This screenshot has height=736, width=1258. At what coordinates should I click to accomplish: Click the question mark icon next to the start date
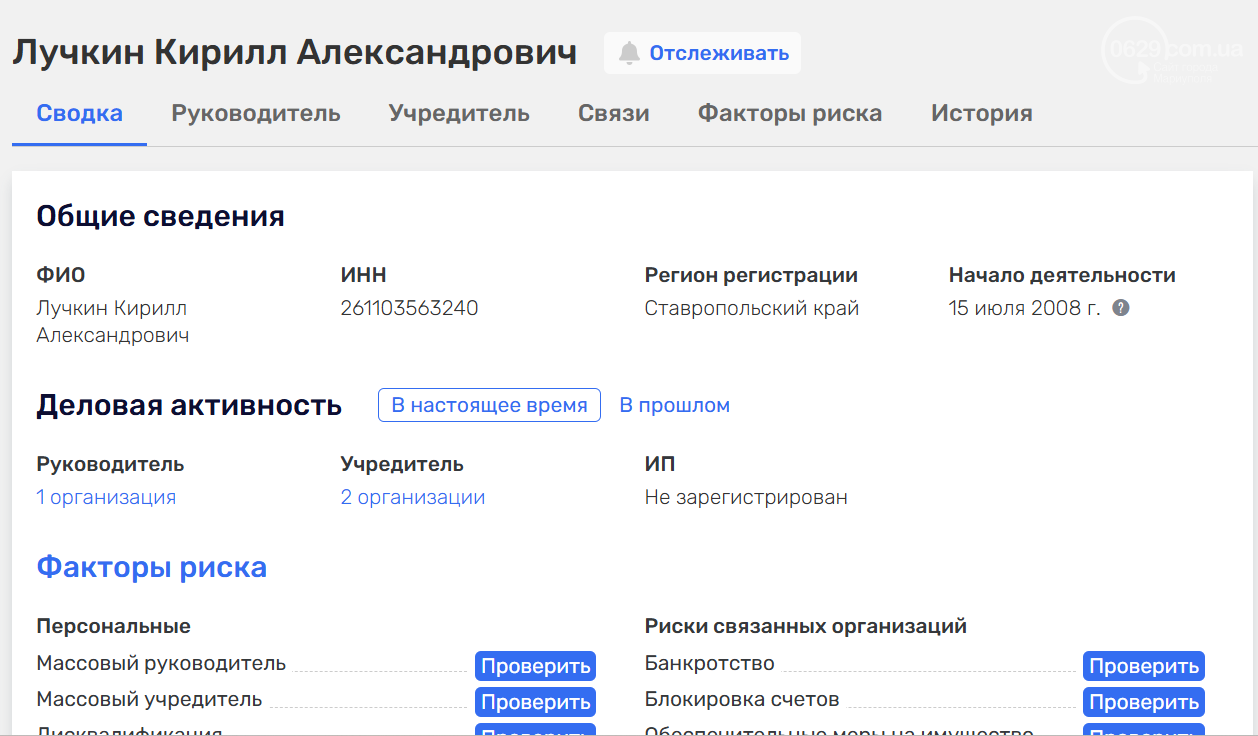tap(1121, 308)
